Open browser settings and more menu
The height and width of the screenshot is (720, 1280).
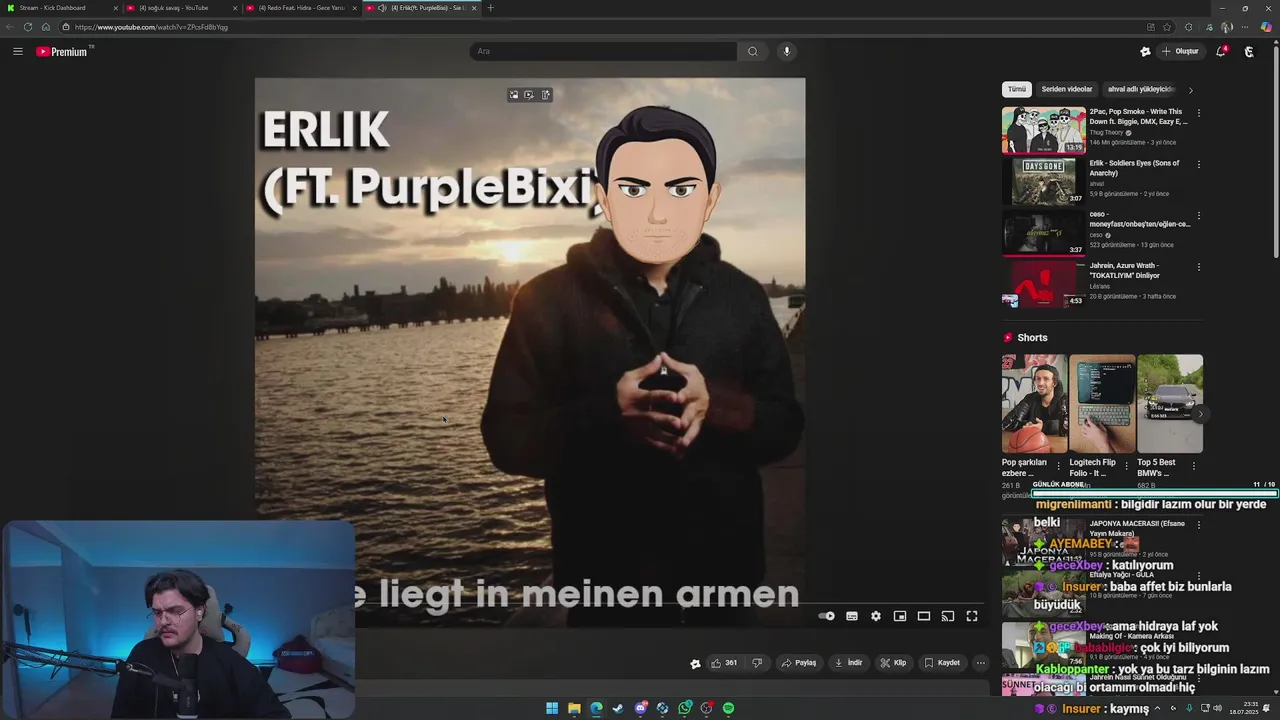pos(1246,27)
